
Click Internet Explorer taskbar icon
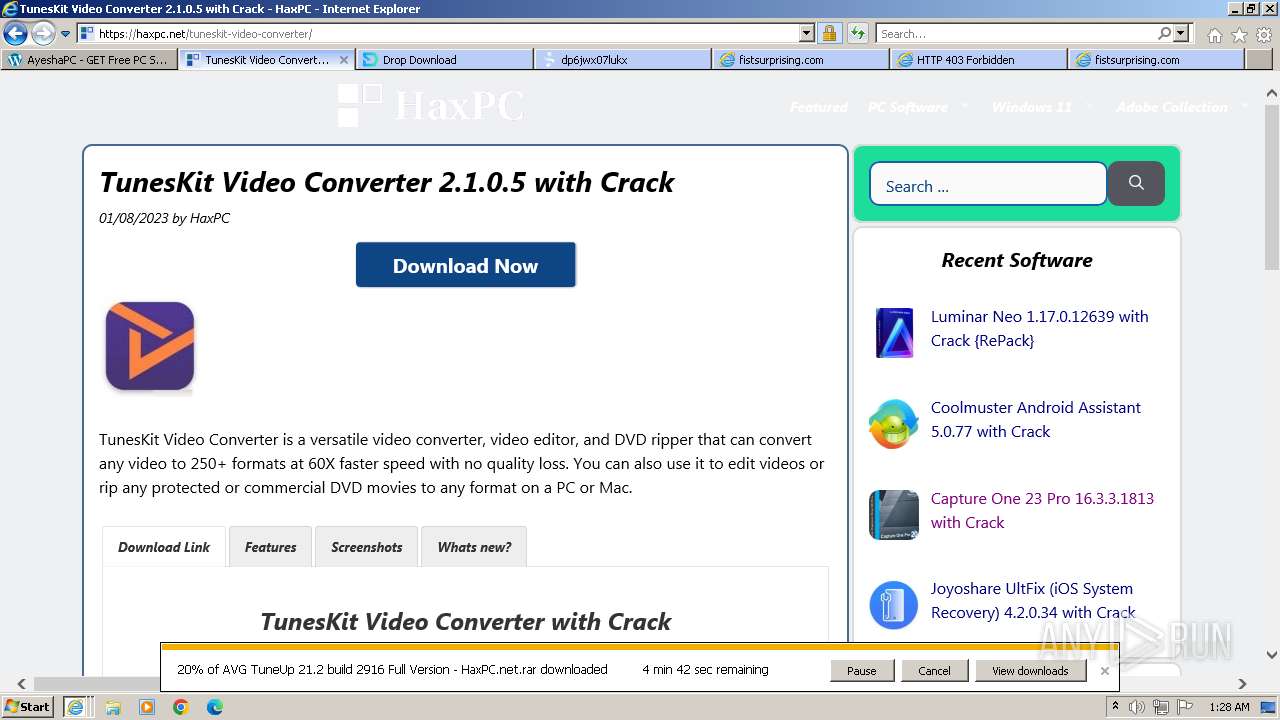(x=75, y=707)
